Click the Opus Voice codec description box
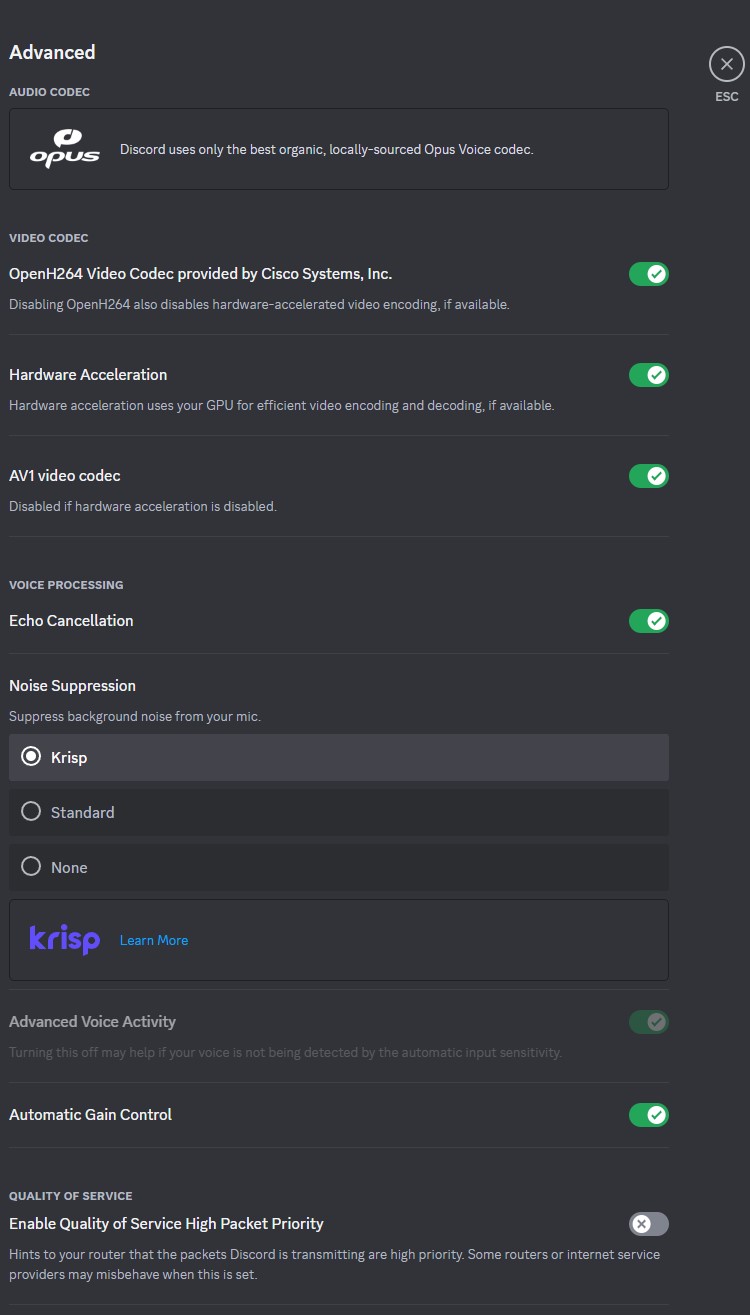 [339, 149]
